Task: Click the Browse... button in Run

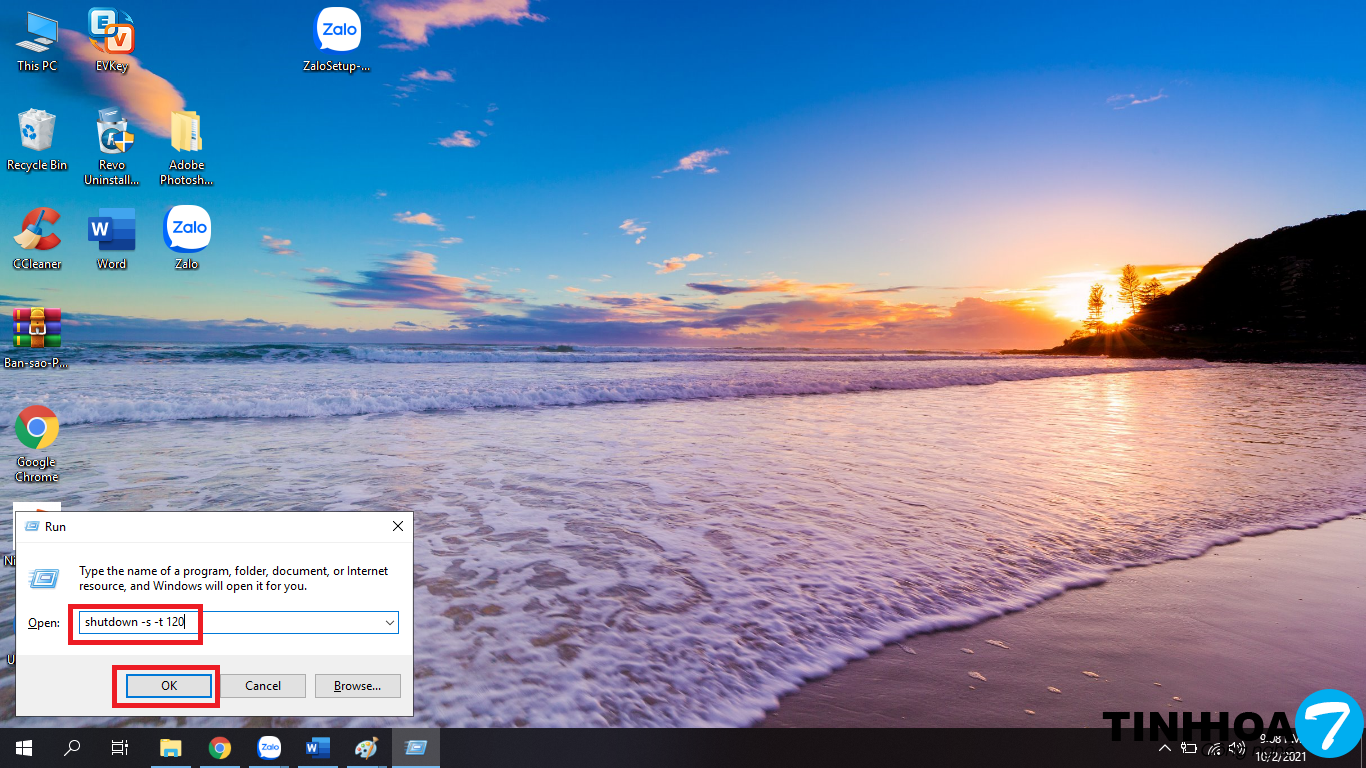Action: click(x=357, y=686)
